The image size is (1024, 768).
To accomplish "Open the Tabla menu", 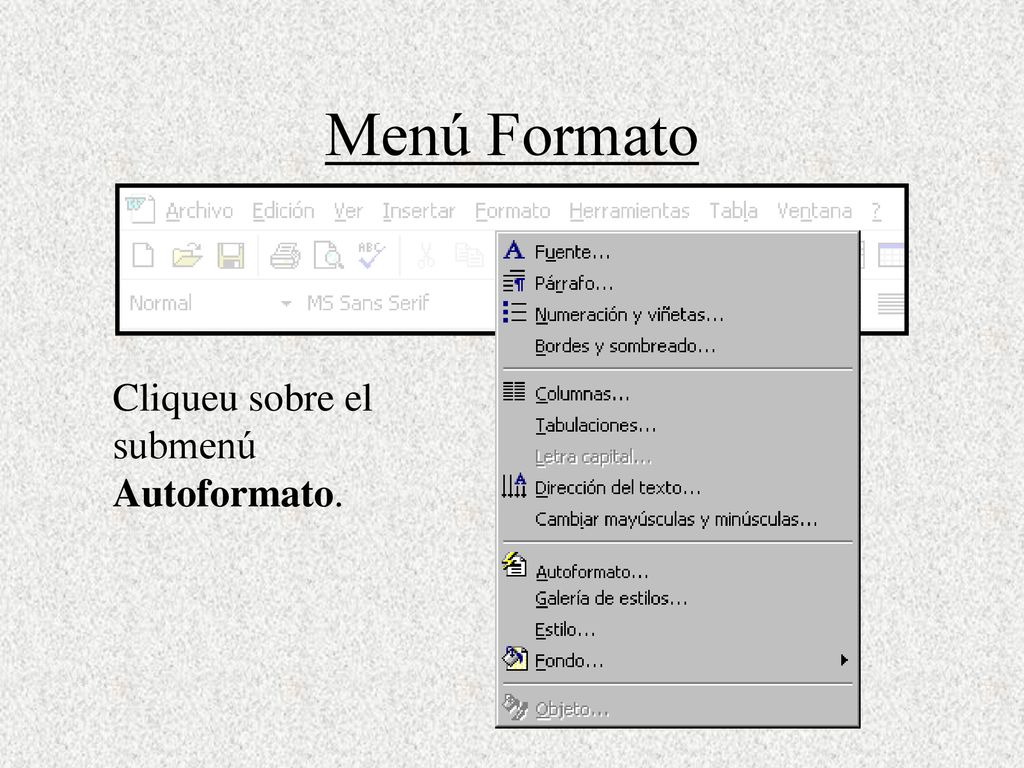I will (733, 211).
